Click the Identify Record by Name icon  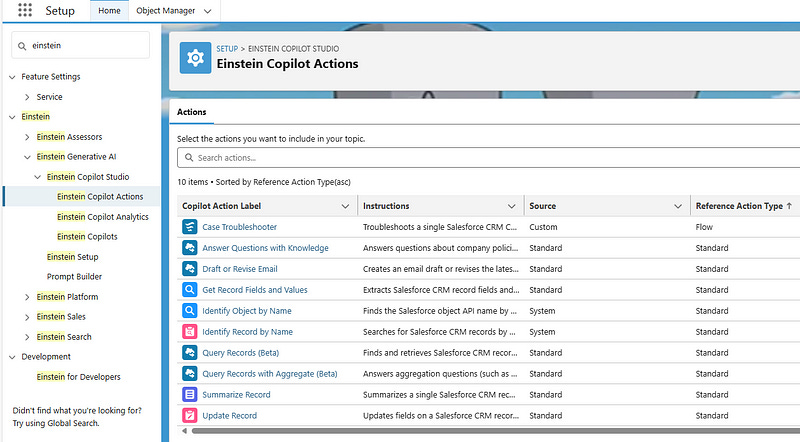click(190, 331)
